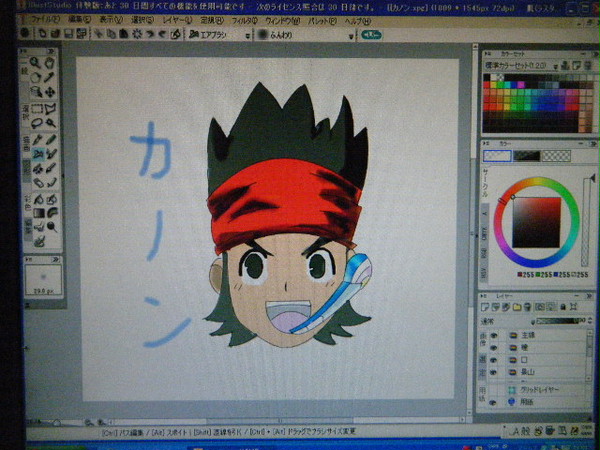Click the trash icon in the layer panel
Screen dimensions: 600x450
(527, 307)
